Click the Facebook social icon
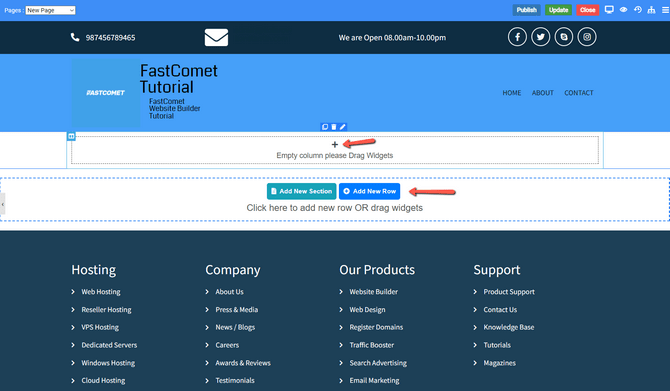 coord(517,37)
